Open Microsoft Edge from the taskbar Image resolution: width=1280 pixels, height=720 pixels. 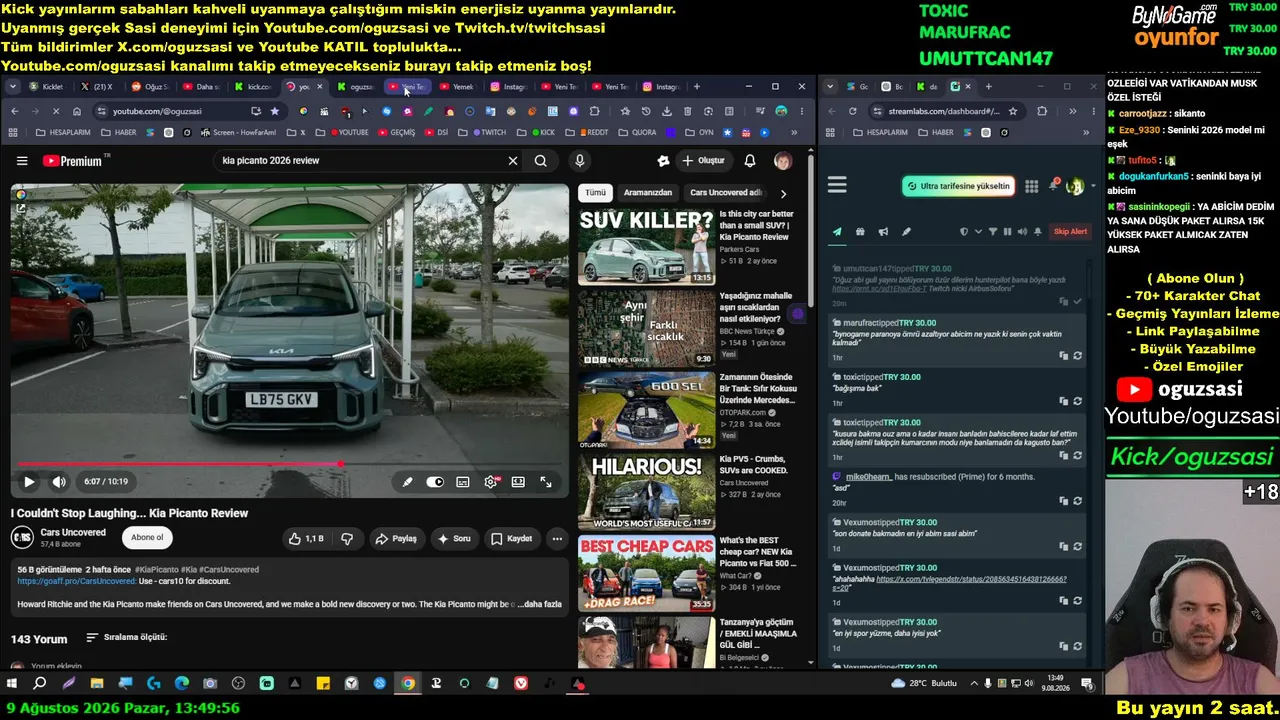[182, 684]
